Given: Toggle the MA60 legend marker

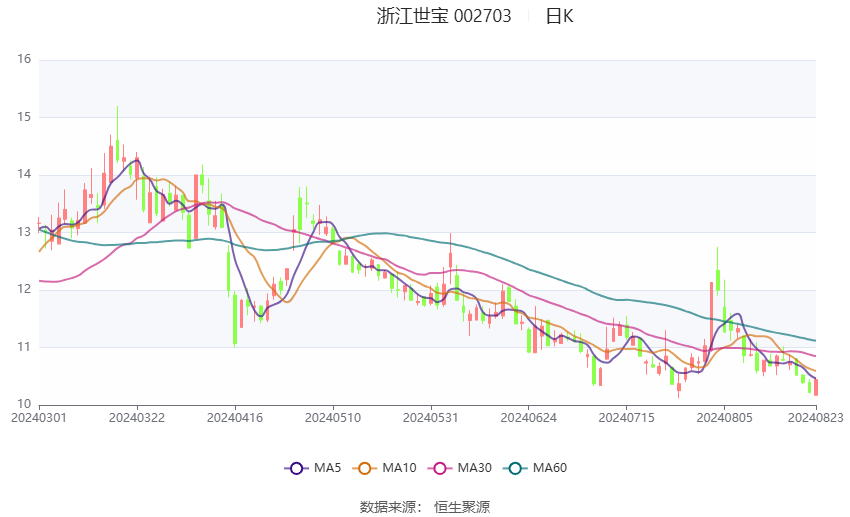Looking at the screenshot, I should coord(515,468).
